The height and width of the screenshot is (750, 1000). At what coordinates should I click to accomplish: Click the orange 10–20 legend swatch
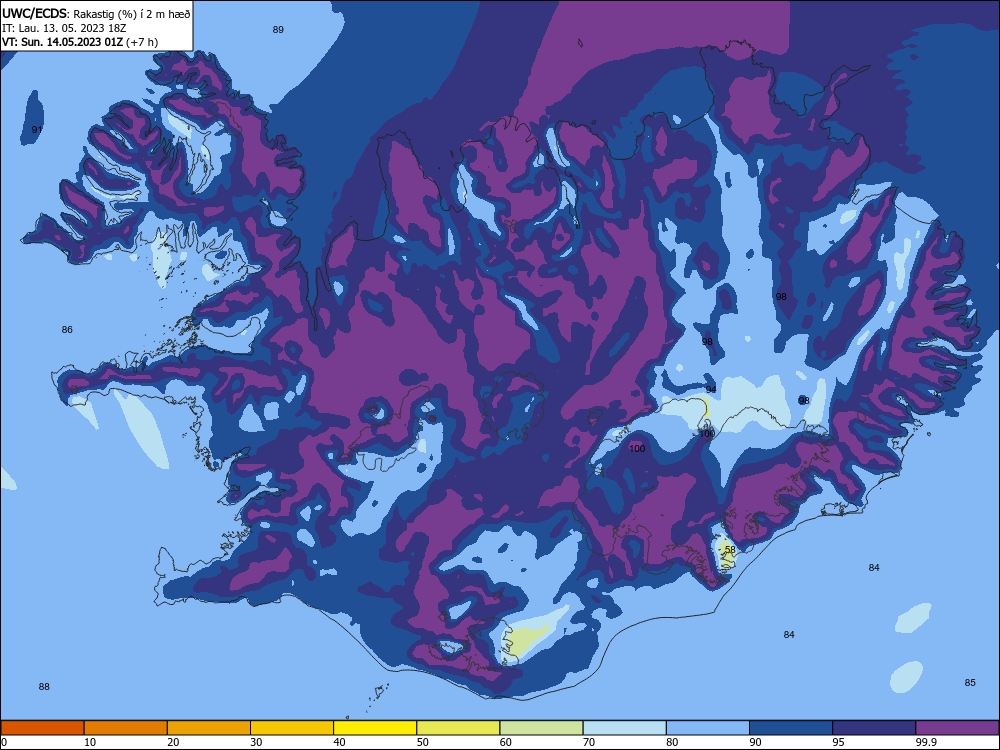tap(126, 728)
